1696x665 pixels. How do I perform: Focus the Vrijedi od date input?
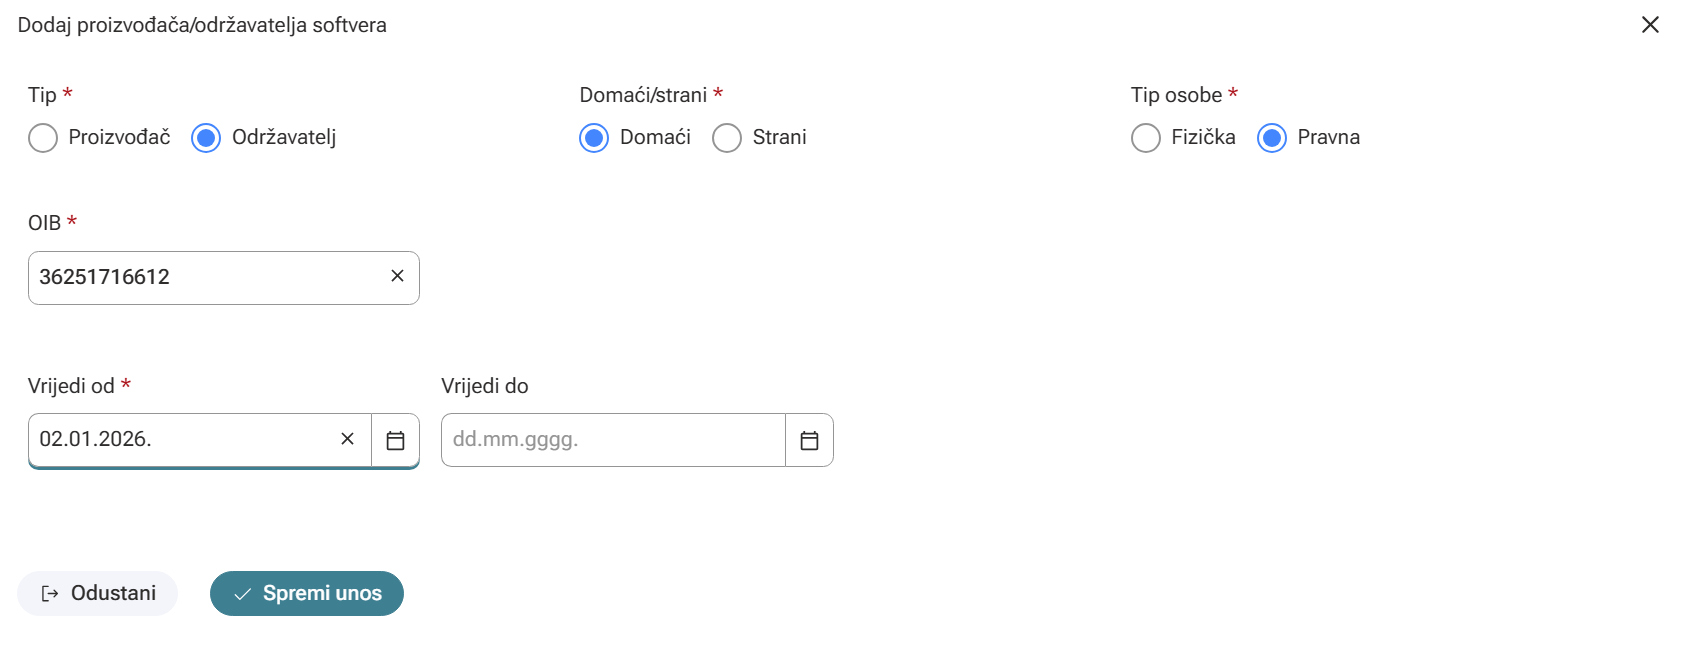(180, 439)
